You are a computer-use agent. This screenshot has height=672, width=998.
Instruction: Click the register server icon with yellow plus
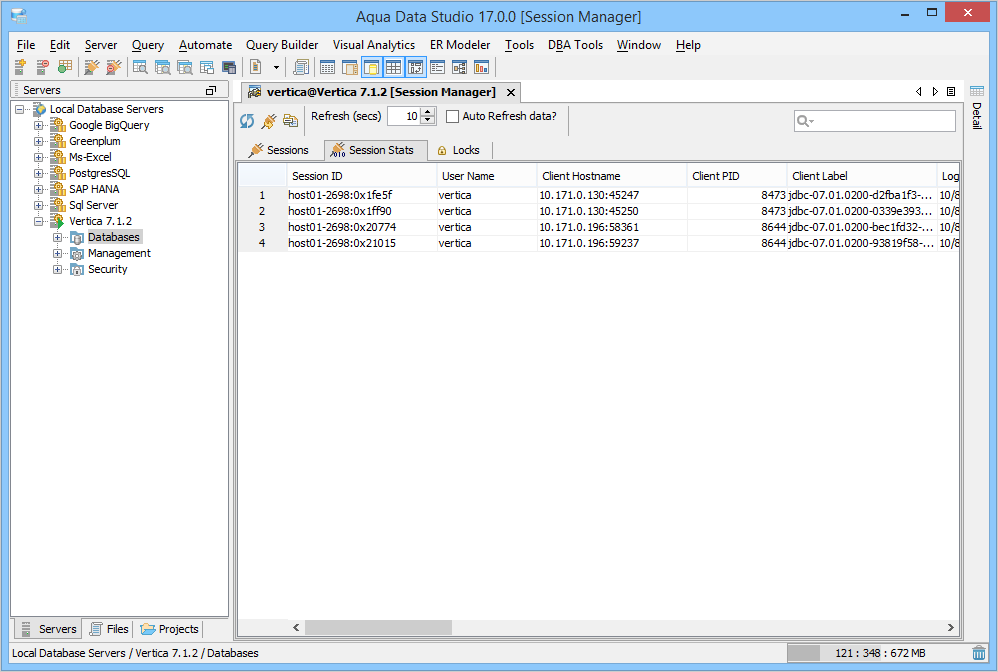point(20,67)
